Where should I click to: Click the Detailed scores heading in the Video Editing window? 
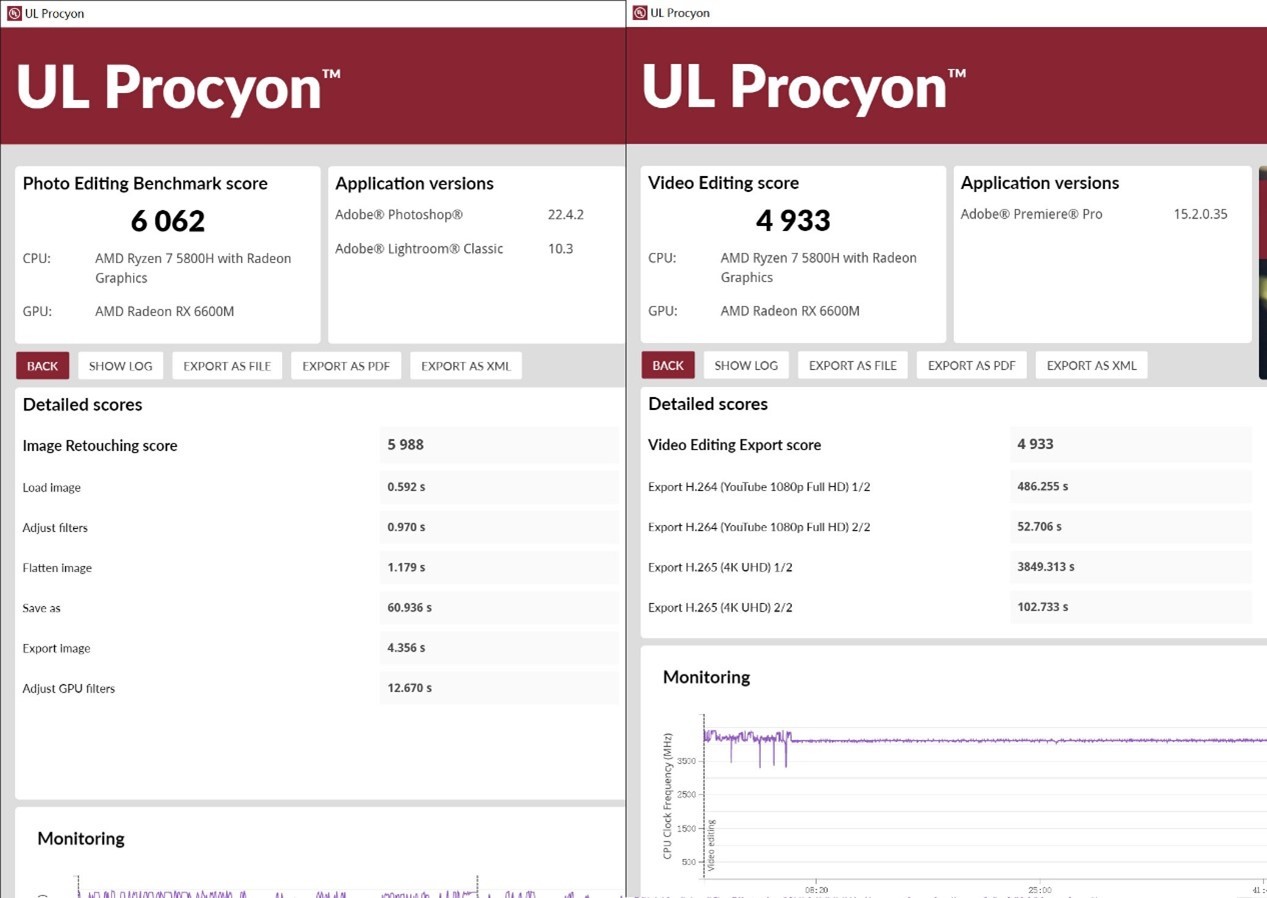(x=708, y=404)
